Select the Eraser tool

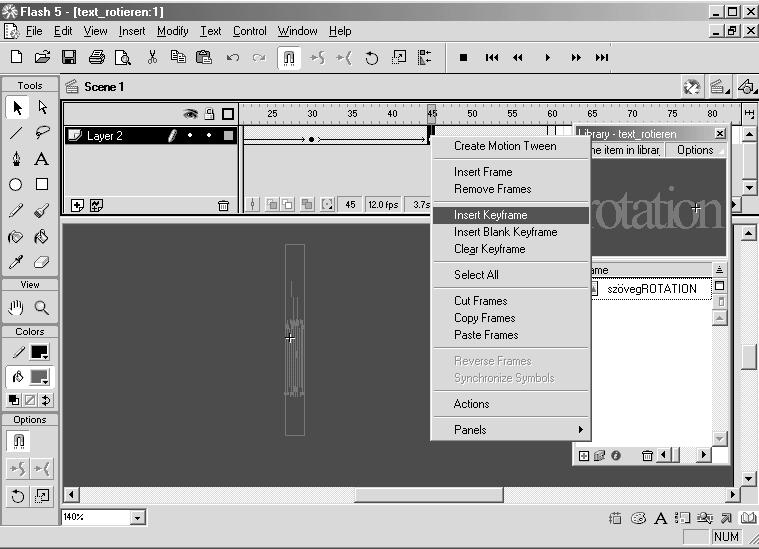click(x=42, y=262)
